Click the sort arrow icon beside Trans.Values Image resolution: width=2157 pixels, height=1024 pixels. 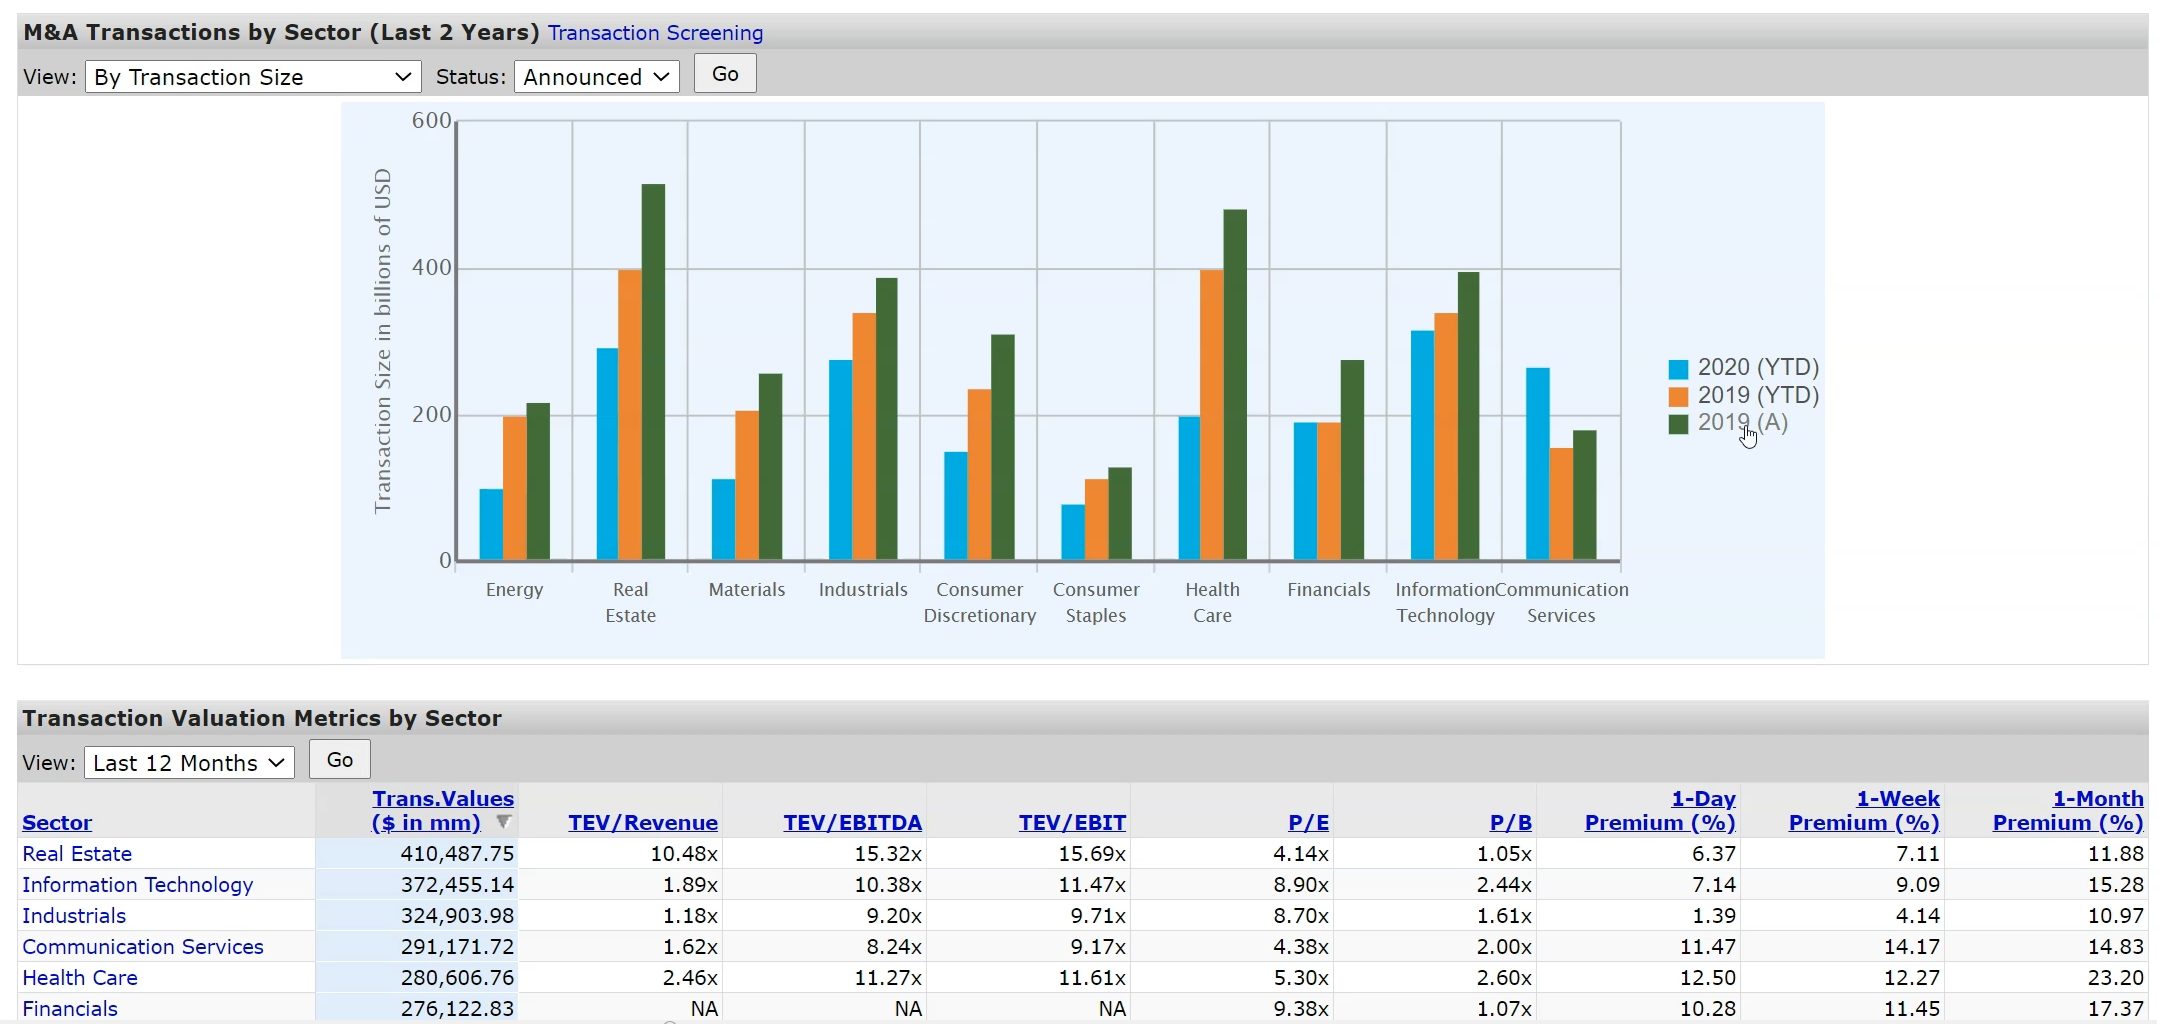pos(503,822)
